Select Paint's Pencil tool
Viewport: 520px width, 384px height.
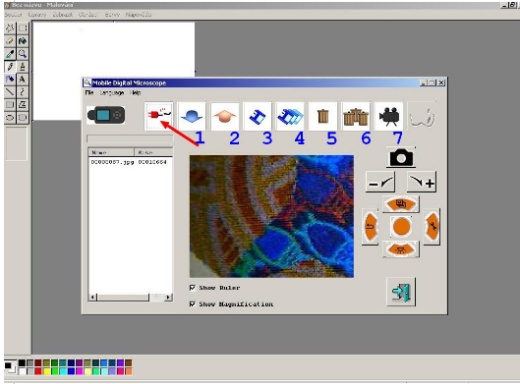point(10,66)
